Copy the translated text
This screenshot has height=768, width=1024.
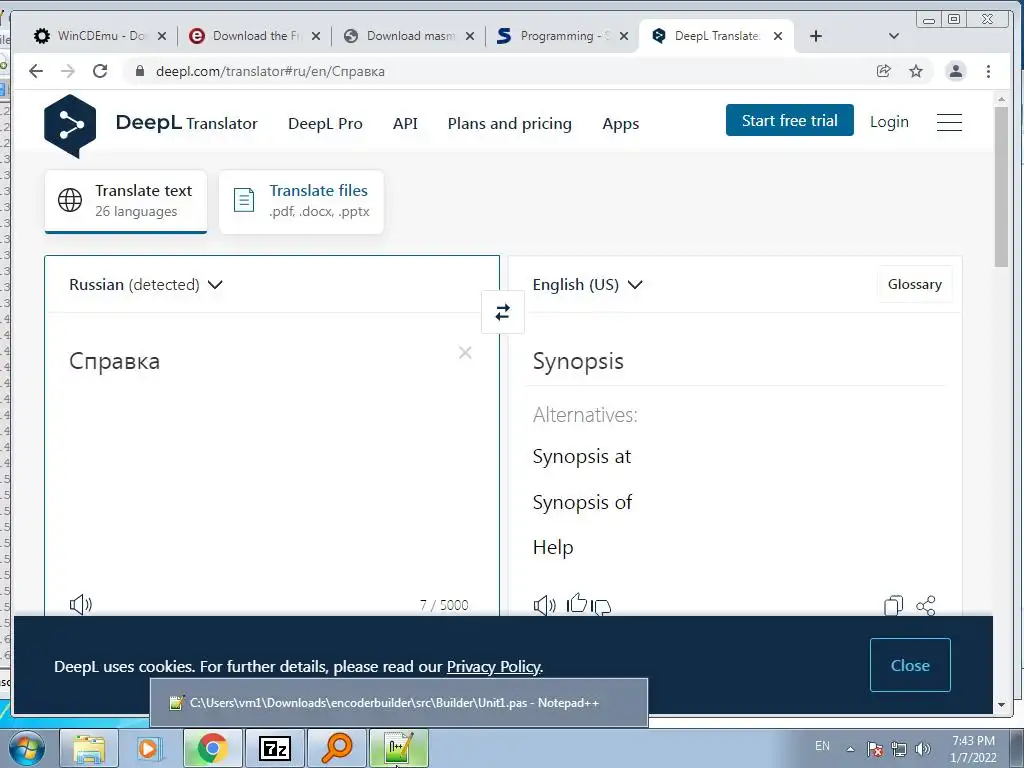(893, 605)
